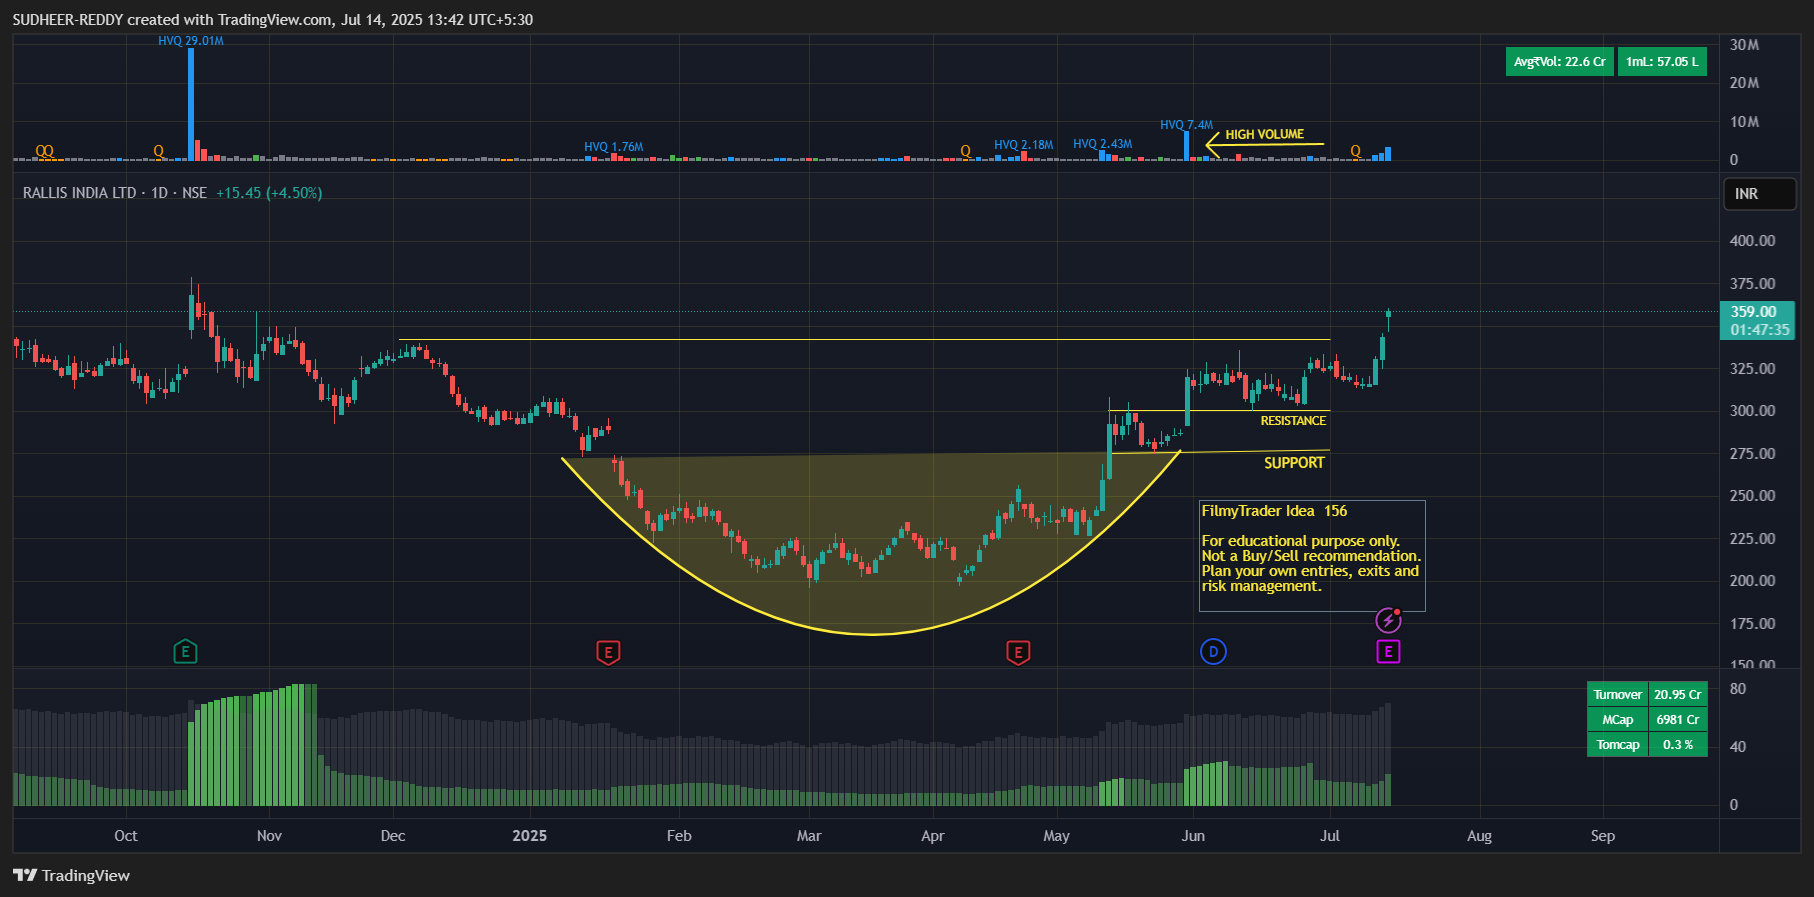Select the FilmyTrader Idea 156 note box
This screenshot has height=897, width=1814.
click(x=1312, y=555)
